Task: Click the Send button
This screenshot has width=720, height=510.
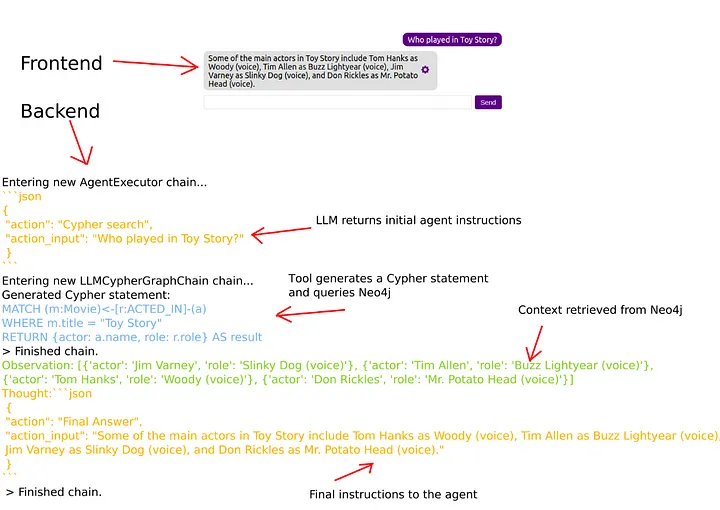Action: 488,102
